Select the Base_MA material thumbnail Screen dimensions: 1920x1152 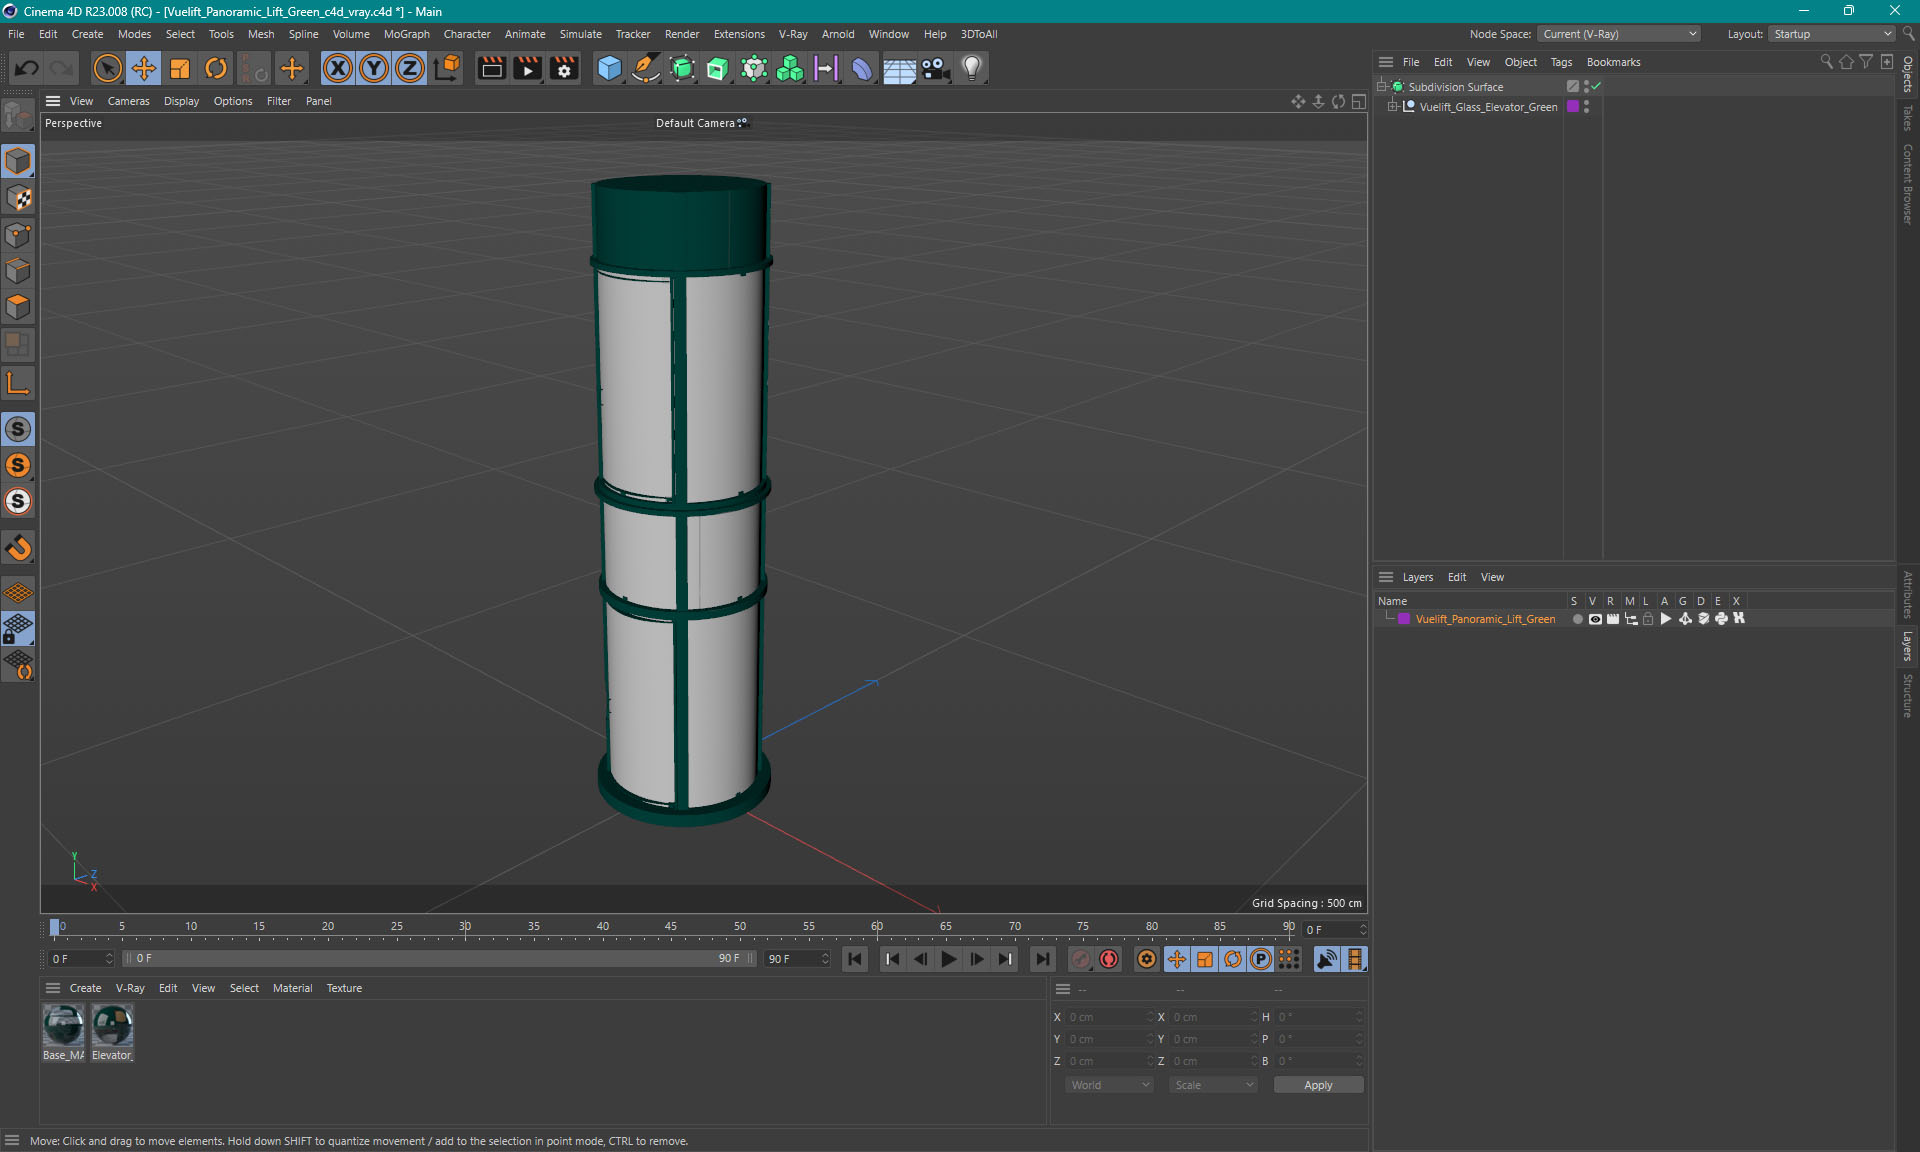pyautogui.click(x=63, y=1026)
